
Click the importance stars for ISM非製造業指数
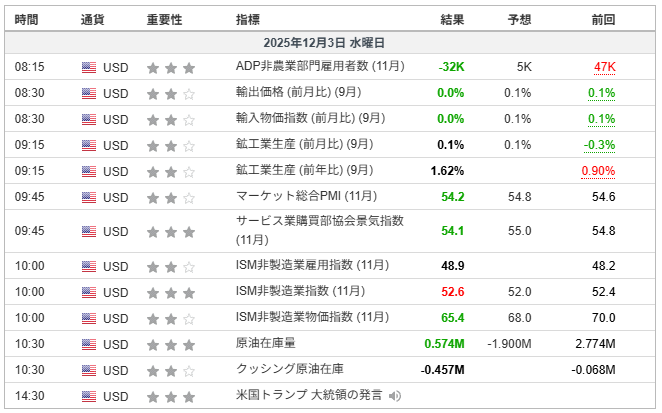170,292
